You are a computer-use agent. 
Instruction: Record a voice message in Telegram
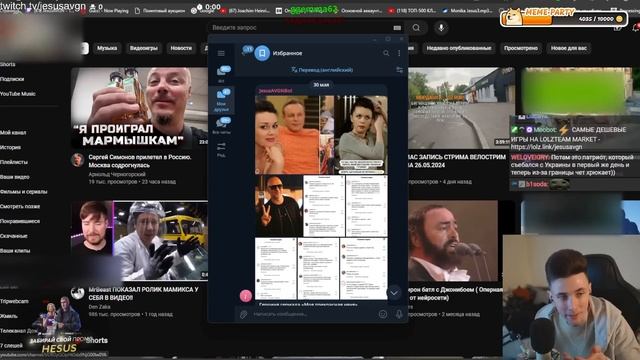click(x=399, y=314)
